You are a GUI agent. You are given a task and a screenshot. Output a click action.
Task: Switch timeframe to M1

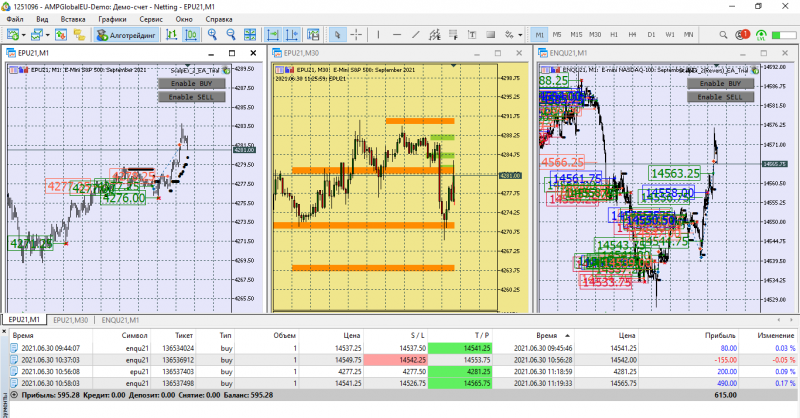click(x=540, y=35)
